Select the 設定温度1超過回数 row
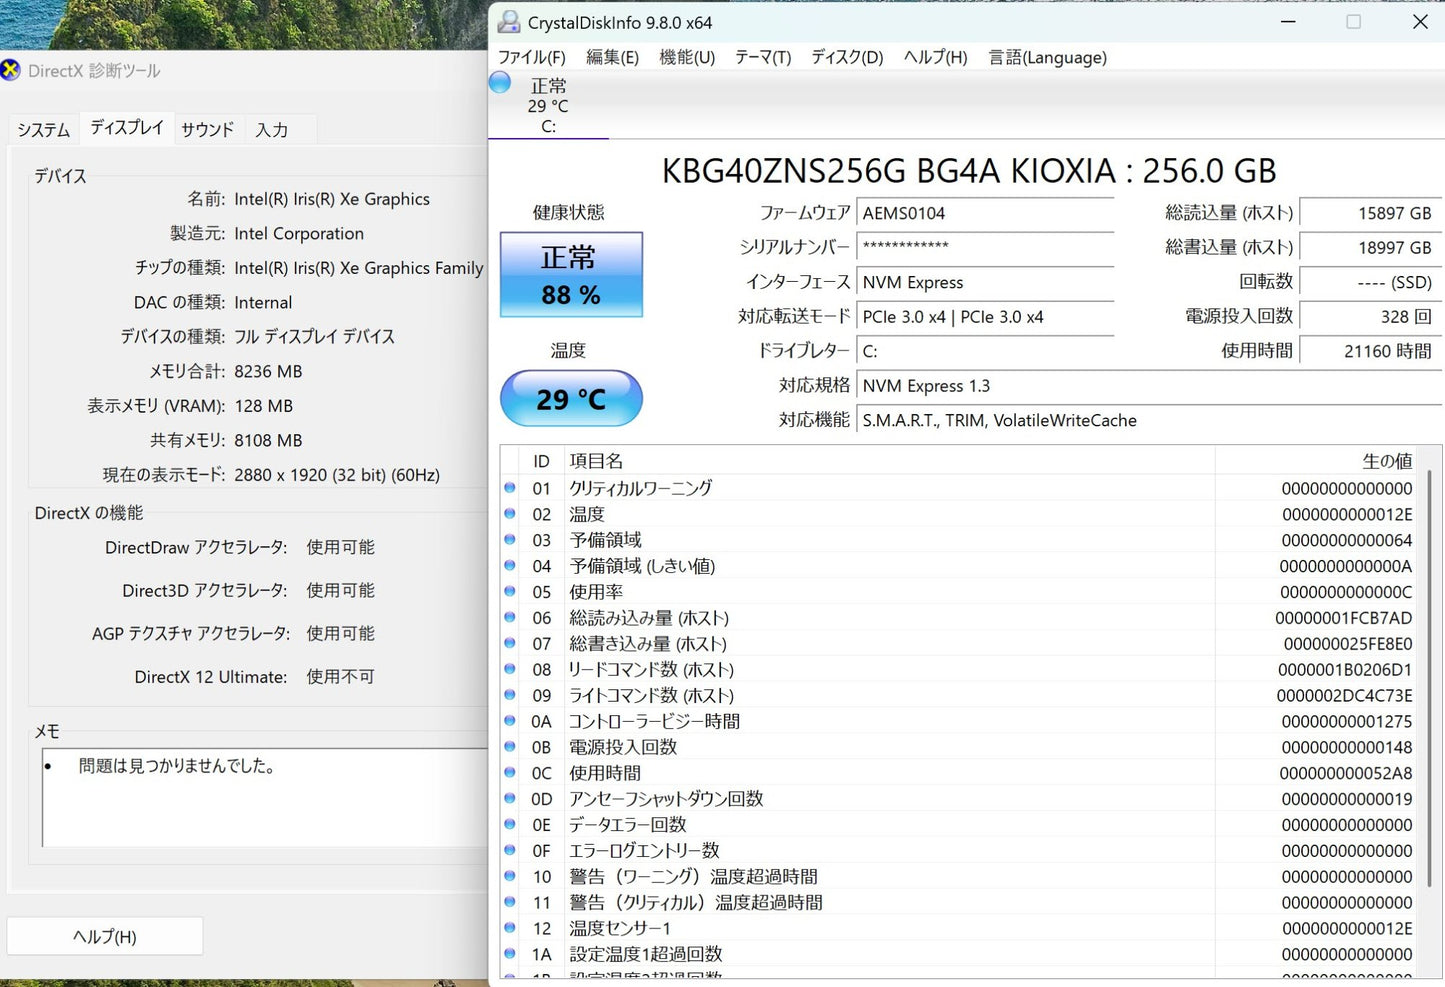 coord(960,954)
